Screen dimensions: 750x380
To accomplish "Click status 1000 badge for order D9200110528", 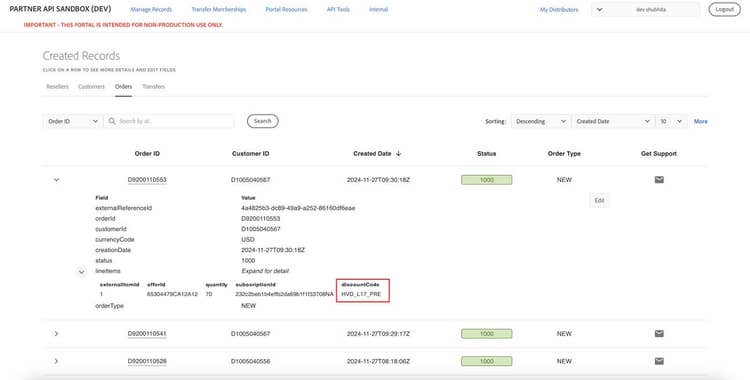I will 486,361.
